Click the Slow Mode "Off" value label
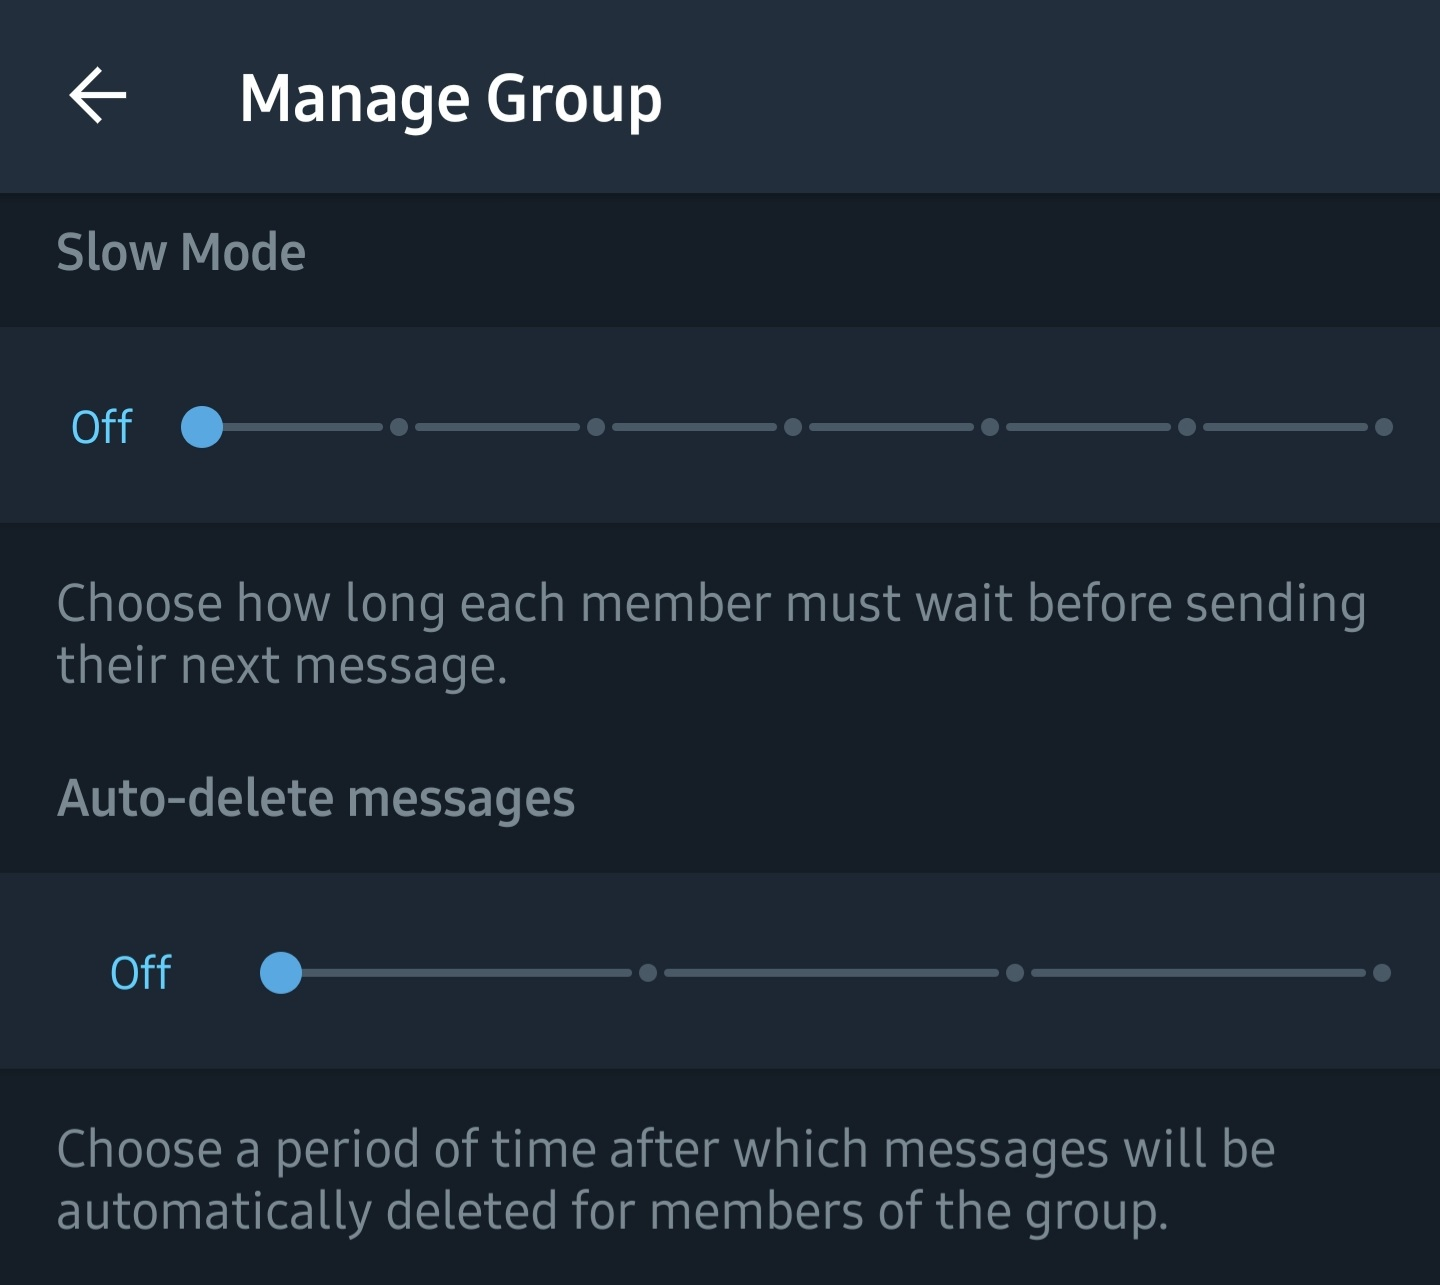 pos(102,427)
